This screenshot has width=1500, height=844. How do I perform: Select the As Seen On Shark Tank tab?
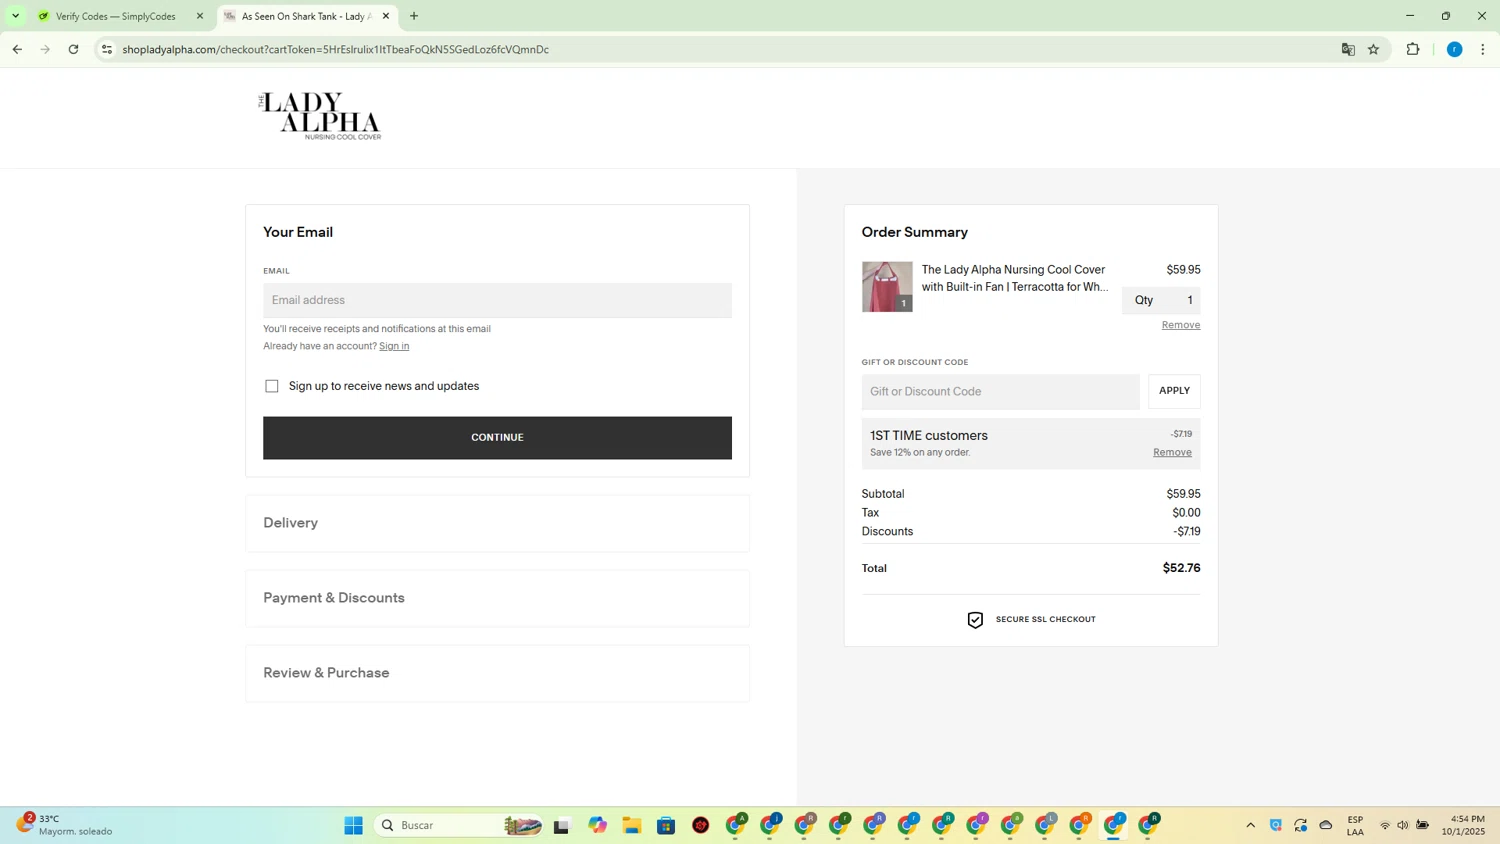point(306,16)
